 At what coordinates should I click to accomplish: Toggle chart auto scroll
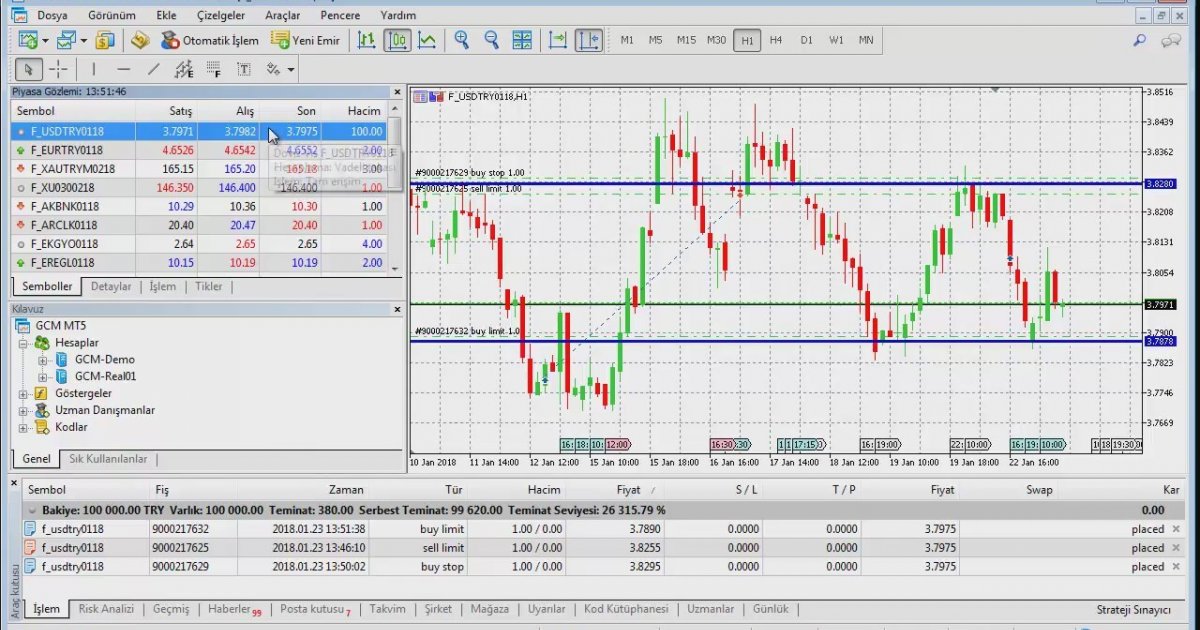click(x=557, y=40)
